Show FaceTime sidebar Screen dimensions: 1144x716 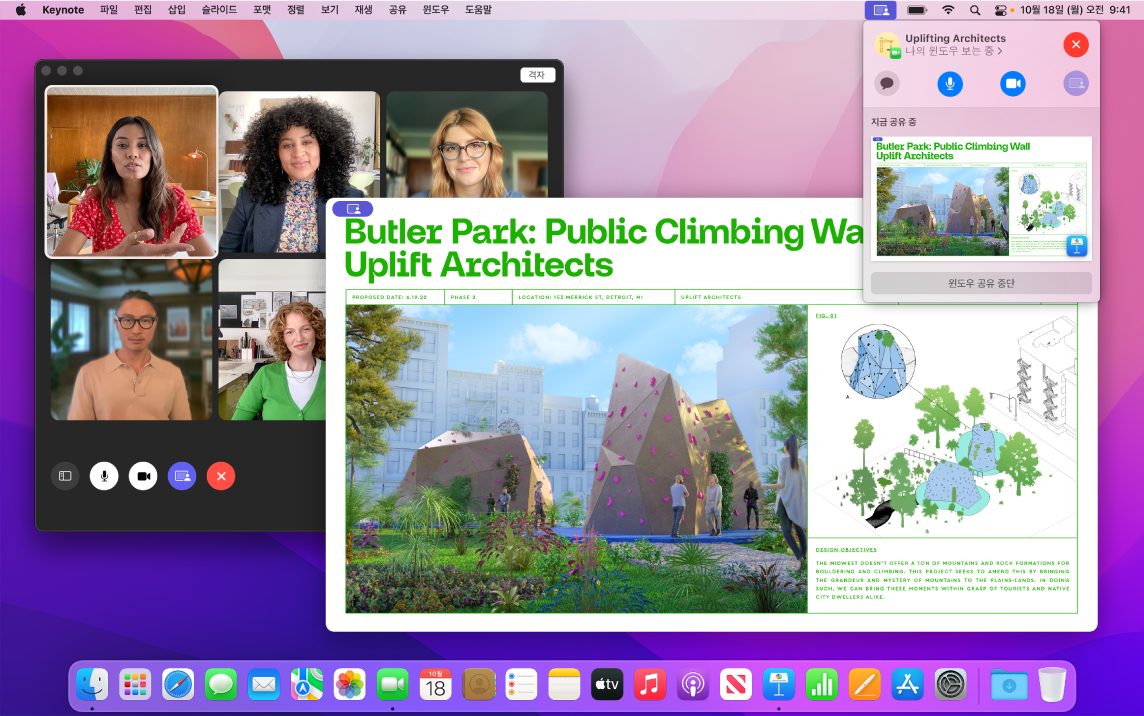click(x=65, y=476)
